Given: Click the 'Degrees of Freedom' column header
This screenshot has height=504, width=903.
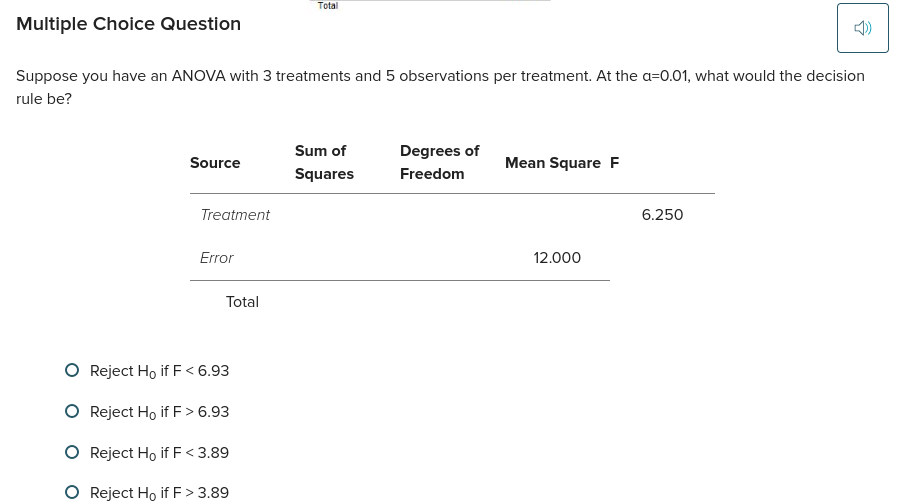Looking at the screenshot, I should (x=439, y=162).
